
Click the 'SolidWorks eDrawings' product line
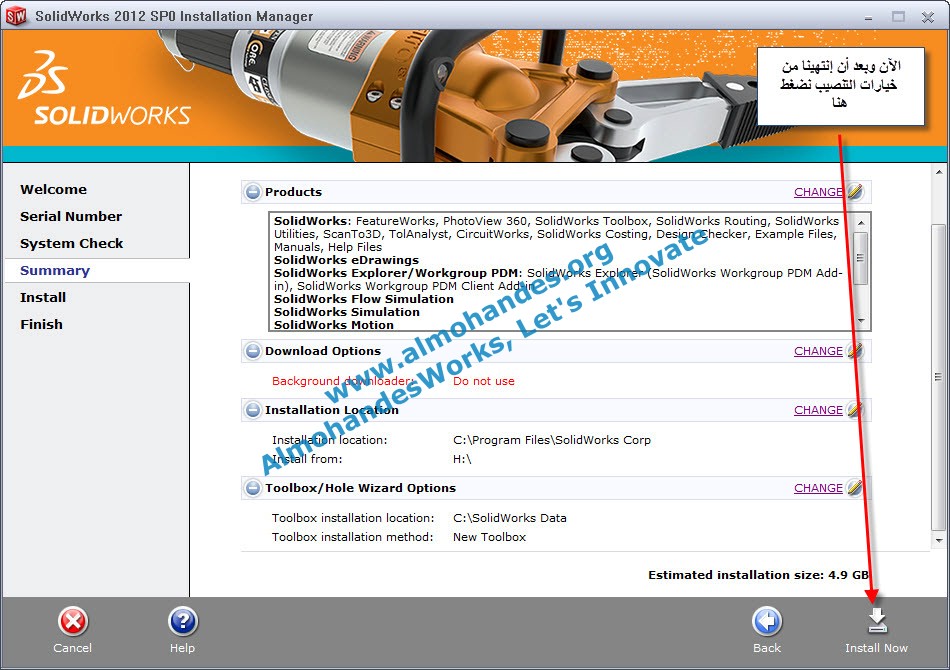coord(346,260)
